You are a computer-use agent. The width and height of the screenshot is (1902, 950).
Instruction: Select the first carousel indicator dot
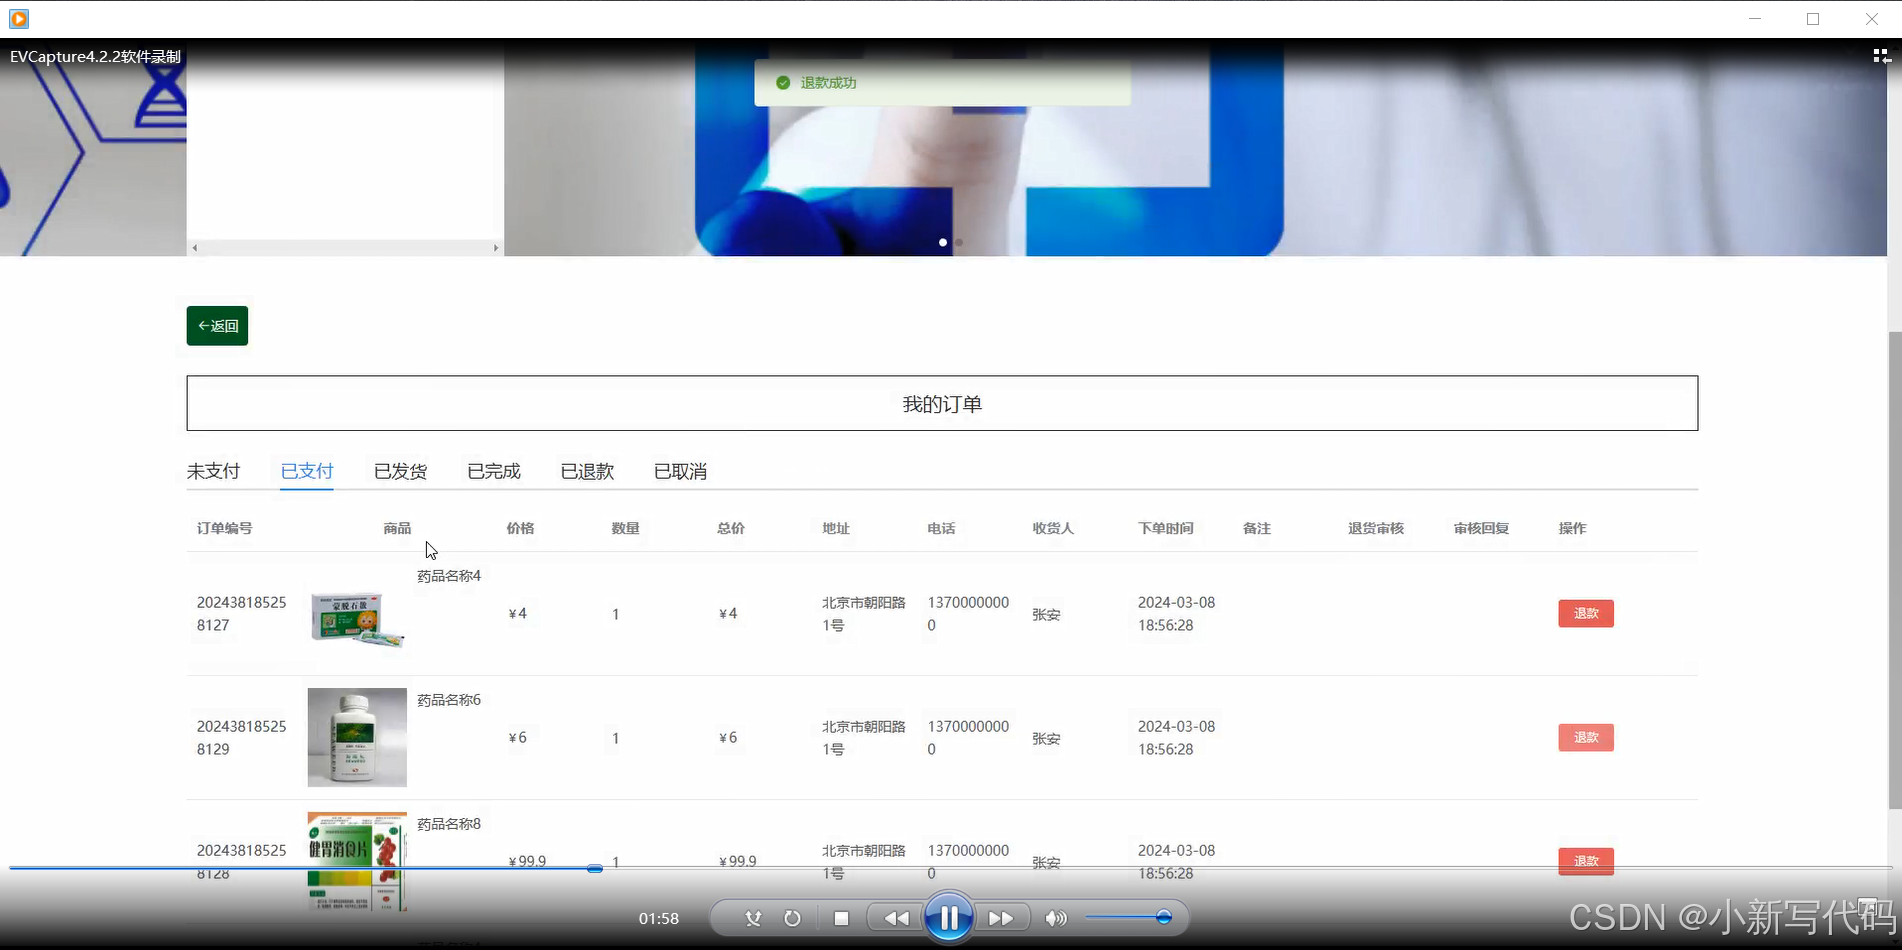[943, 242]
